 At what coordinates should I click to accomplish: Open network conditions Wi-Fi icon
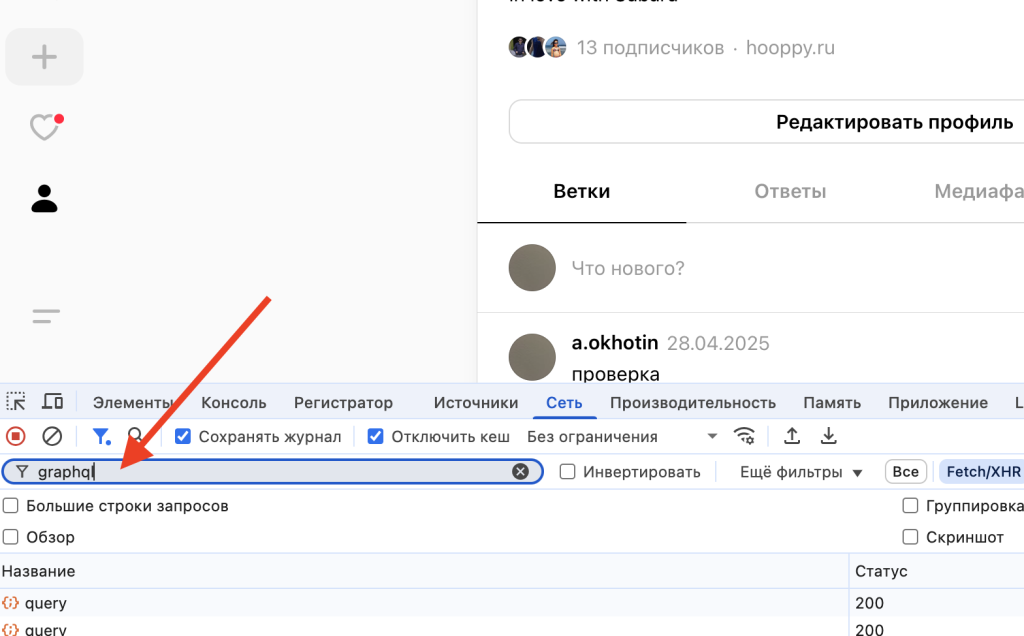point(744,436)
